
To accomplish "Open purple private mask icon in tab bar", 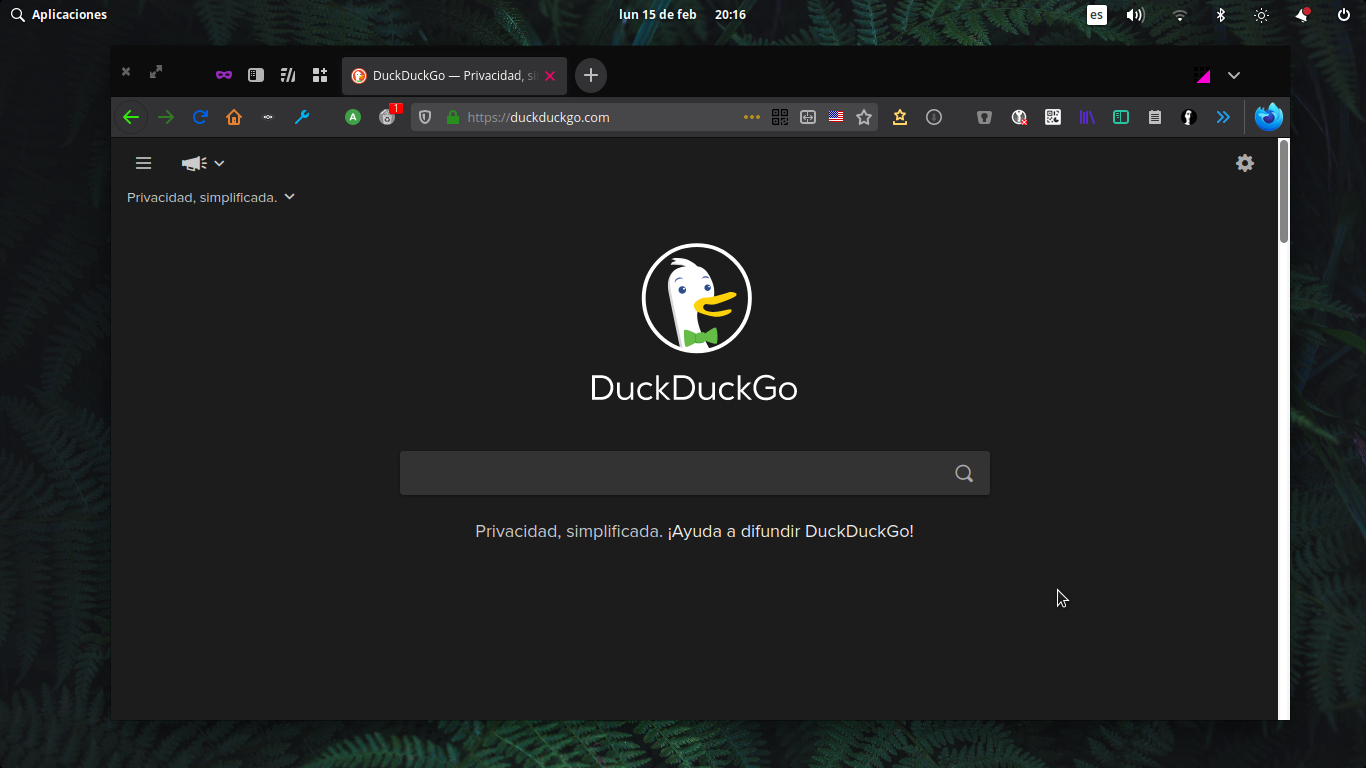I will click(224, 75).
